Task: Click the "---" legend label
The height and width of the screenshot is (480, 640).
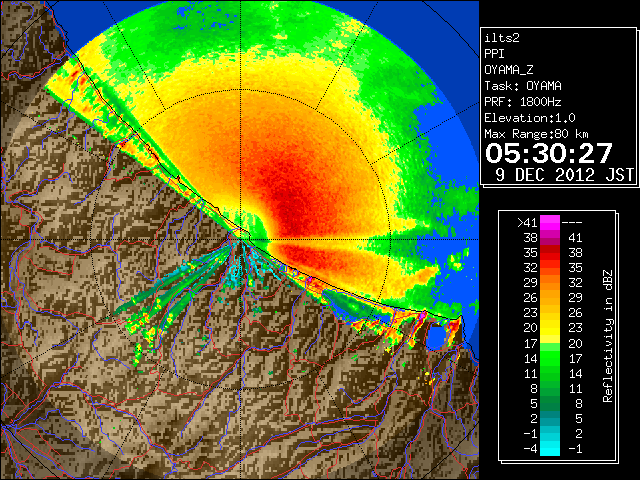Action: click(572, 223)
